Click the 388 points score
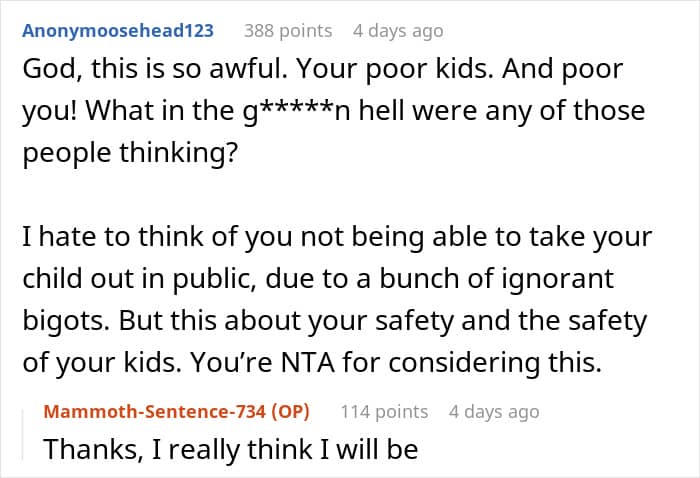The image size is (700, 478). [288, 30]
